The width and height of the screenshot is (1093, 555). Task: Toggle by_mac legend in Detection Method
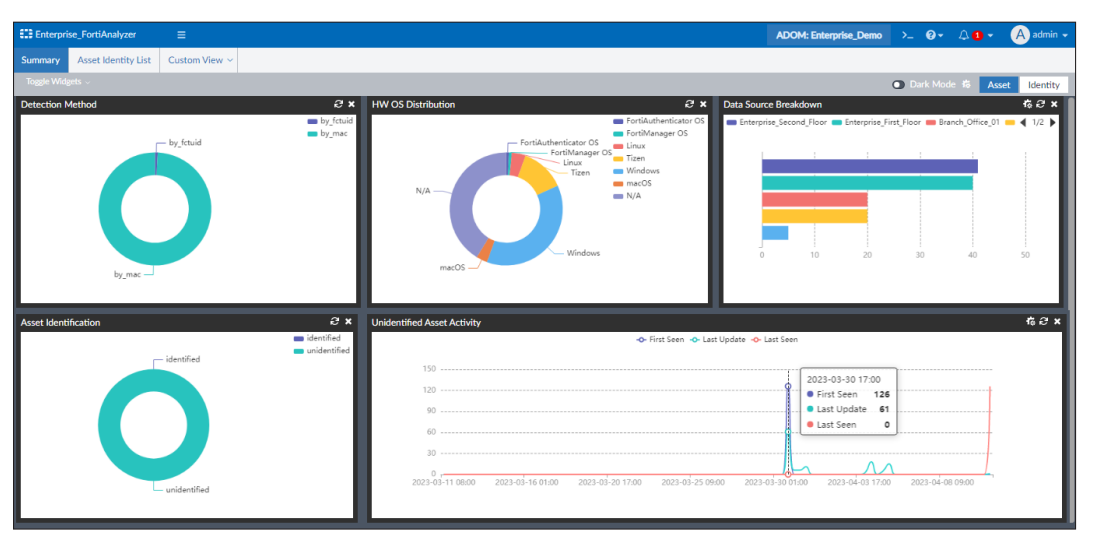[328, 134]
